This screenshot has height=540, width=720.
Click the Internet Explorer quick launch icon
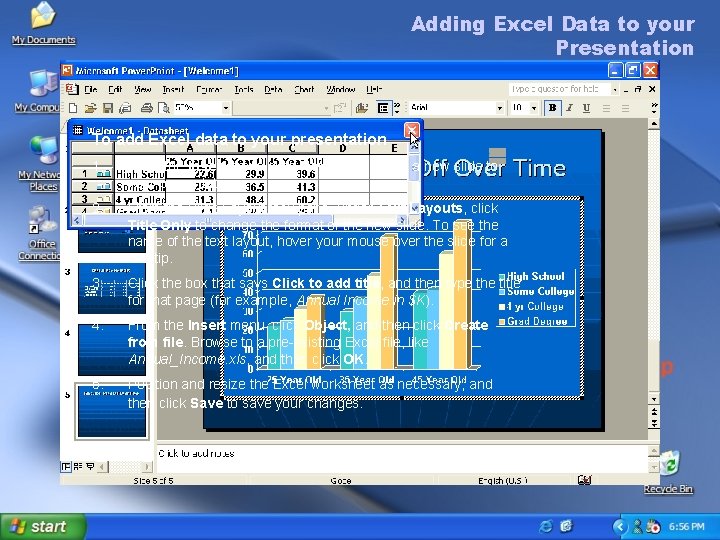(546, 526)
